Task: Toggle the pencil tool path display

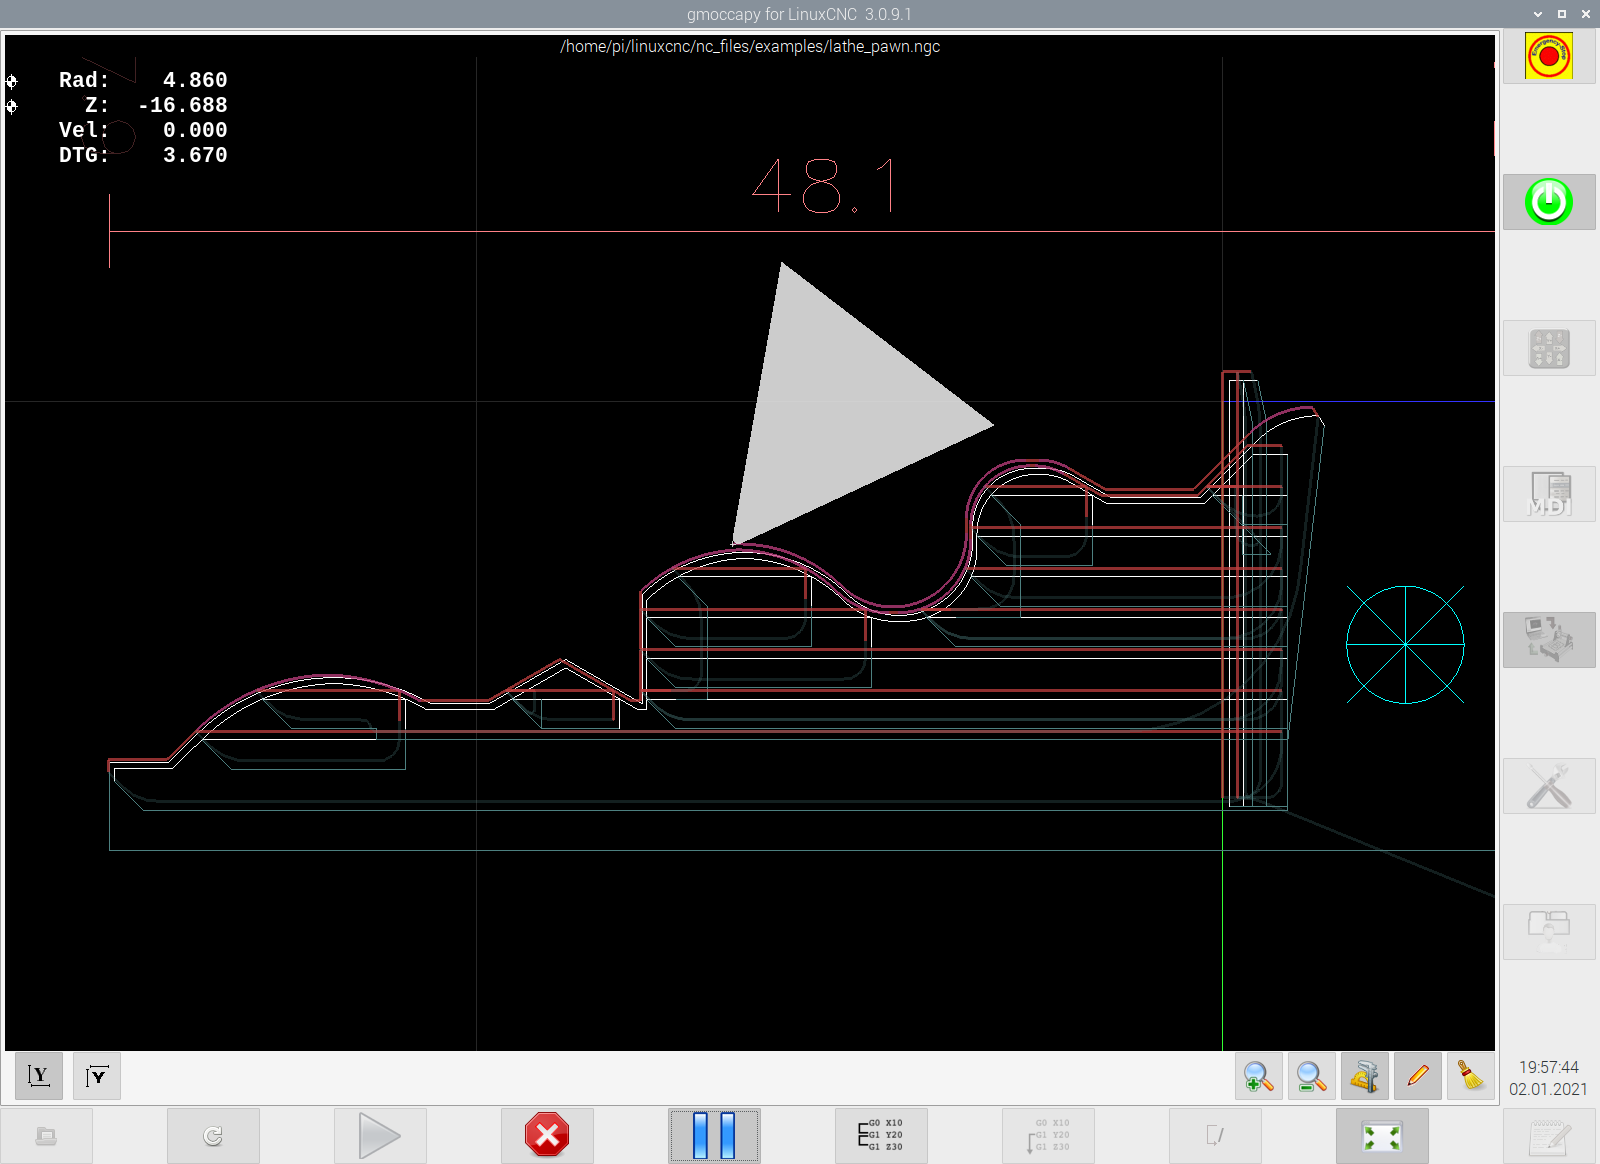Action: tap(1417, 1076)
